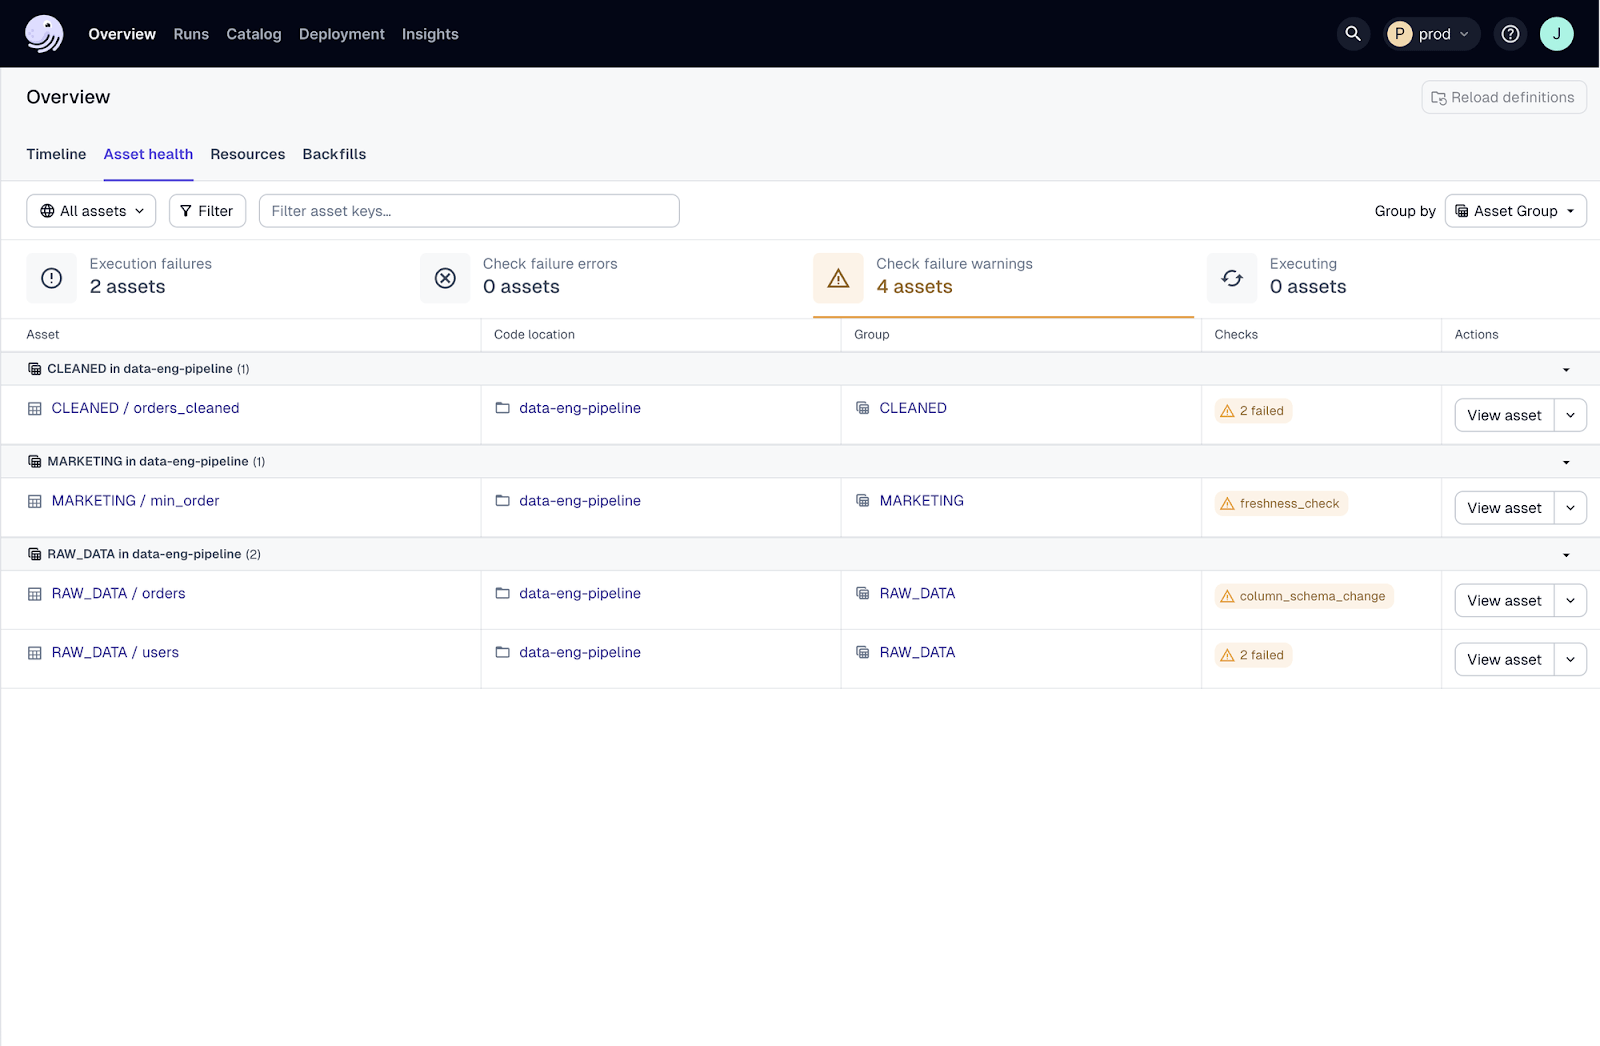Click the table icon beside RAW_DATA / users
Screen dimensions: 1600x1046
[x=35, y=653]
